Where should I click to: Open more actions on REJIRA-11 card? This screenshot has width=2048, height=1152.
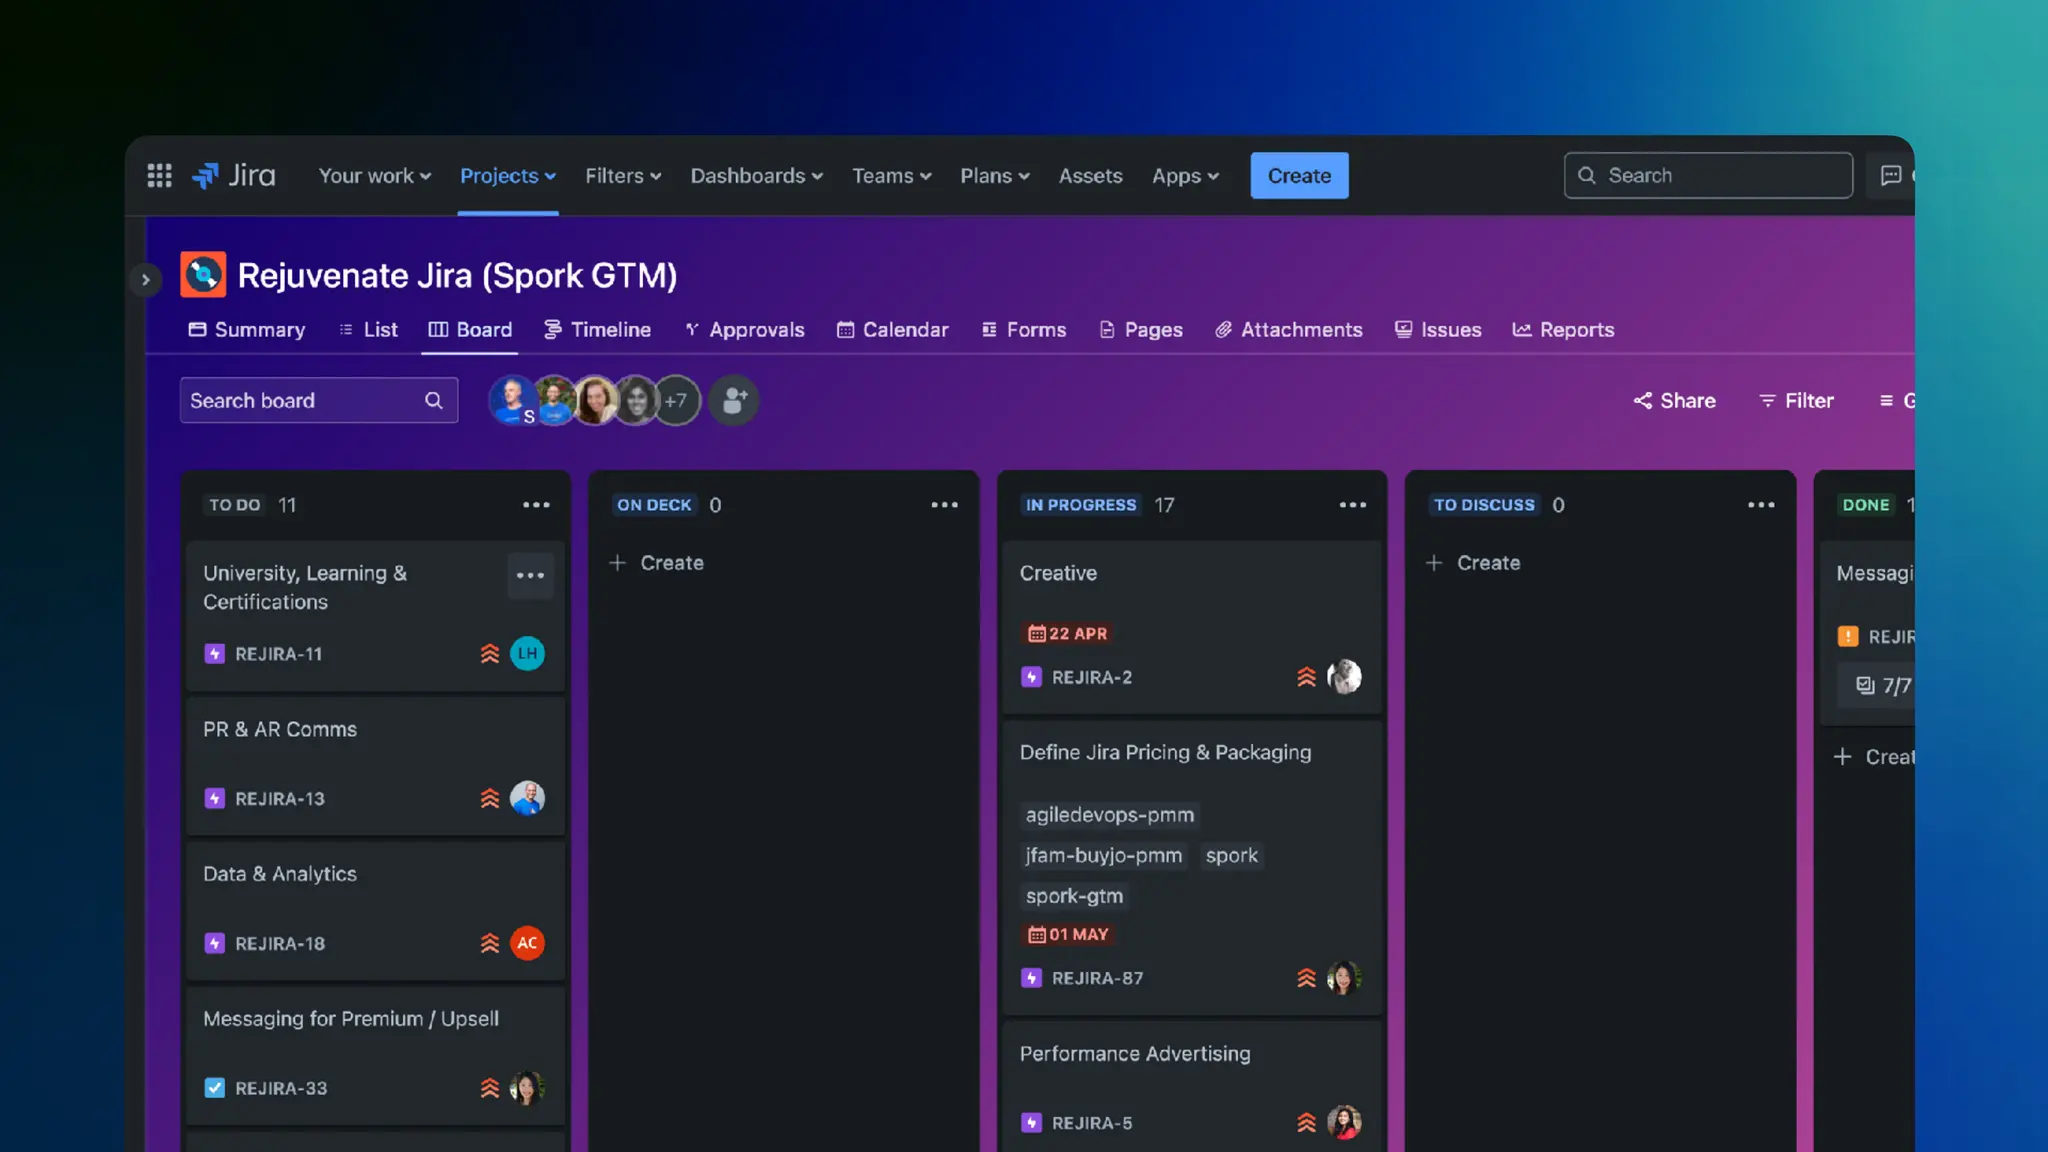(530, 575)
